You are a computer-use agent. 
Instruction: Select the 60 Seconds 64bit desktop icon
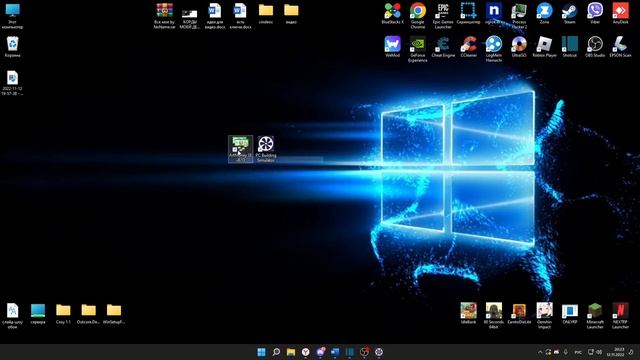(493, 316)
